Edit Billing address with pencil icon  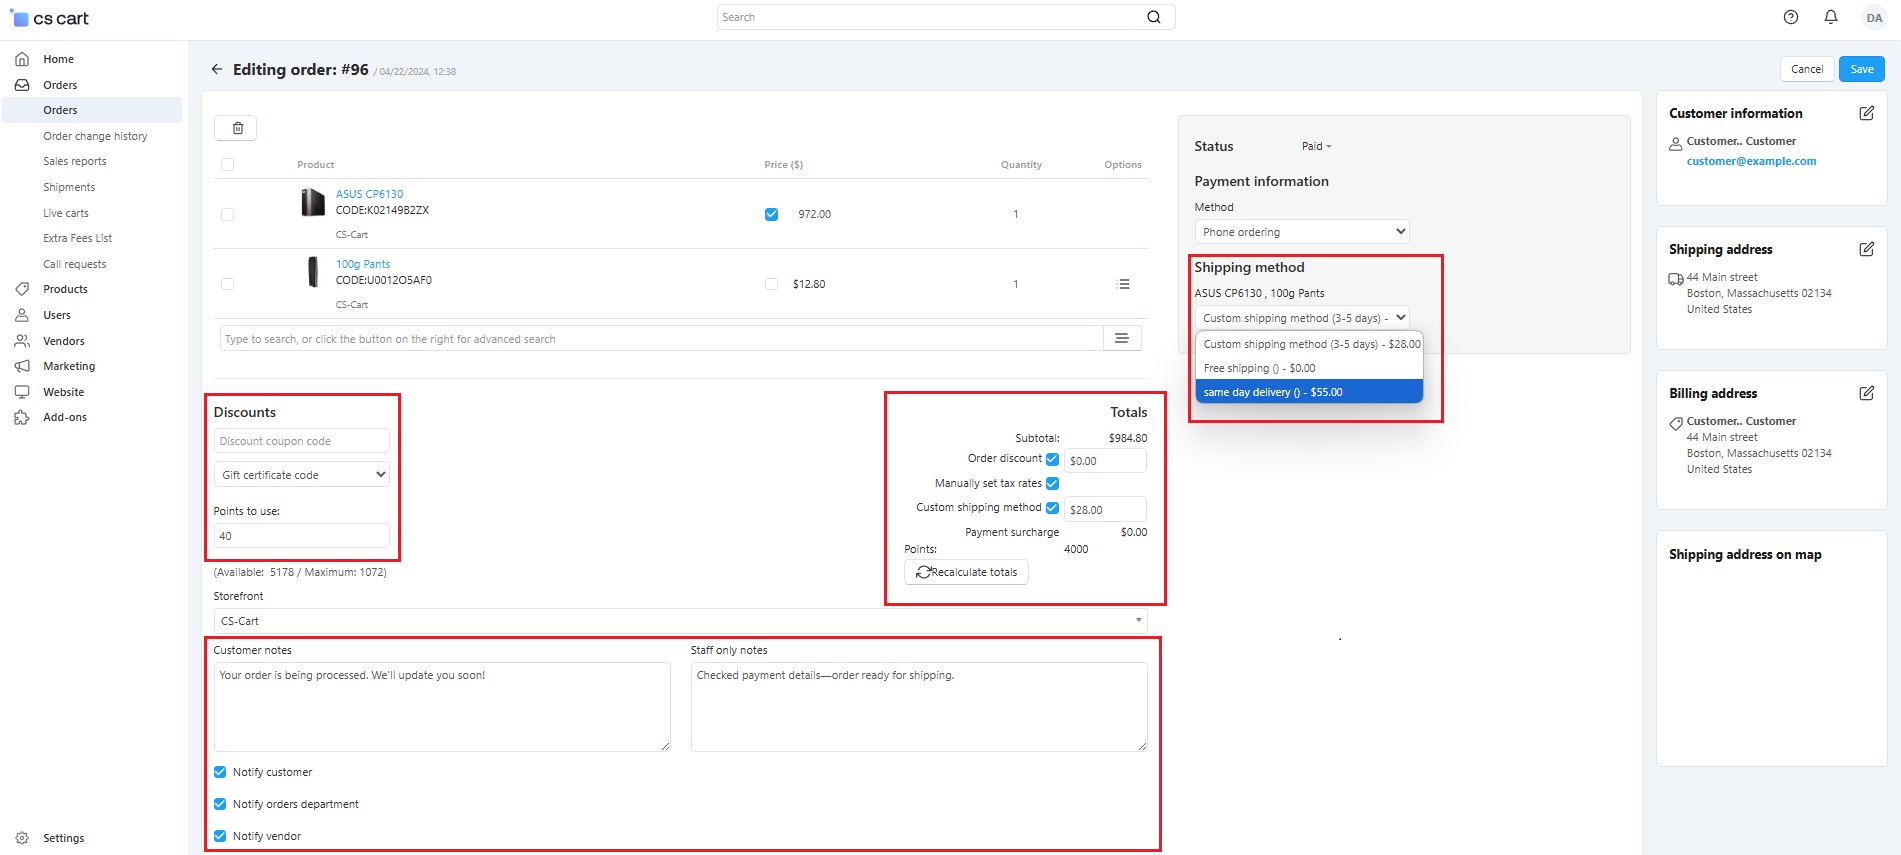pos(1866,393)
